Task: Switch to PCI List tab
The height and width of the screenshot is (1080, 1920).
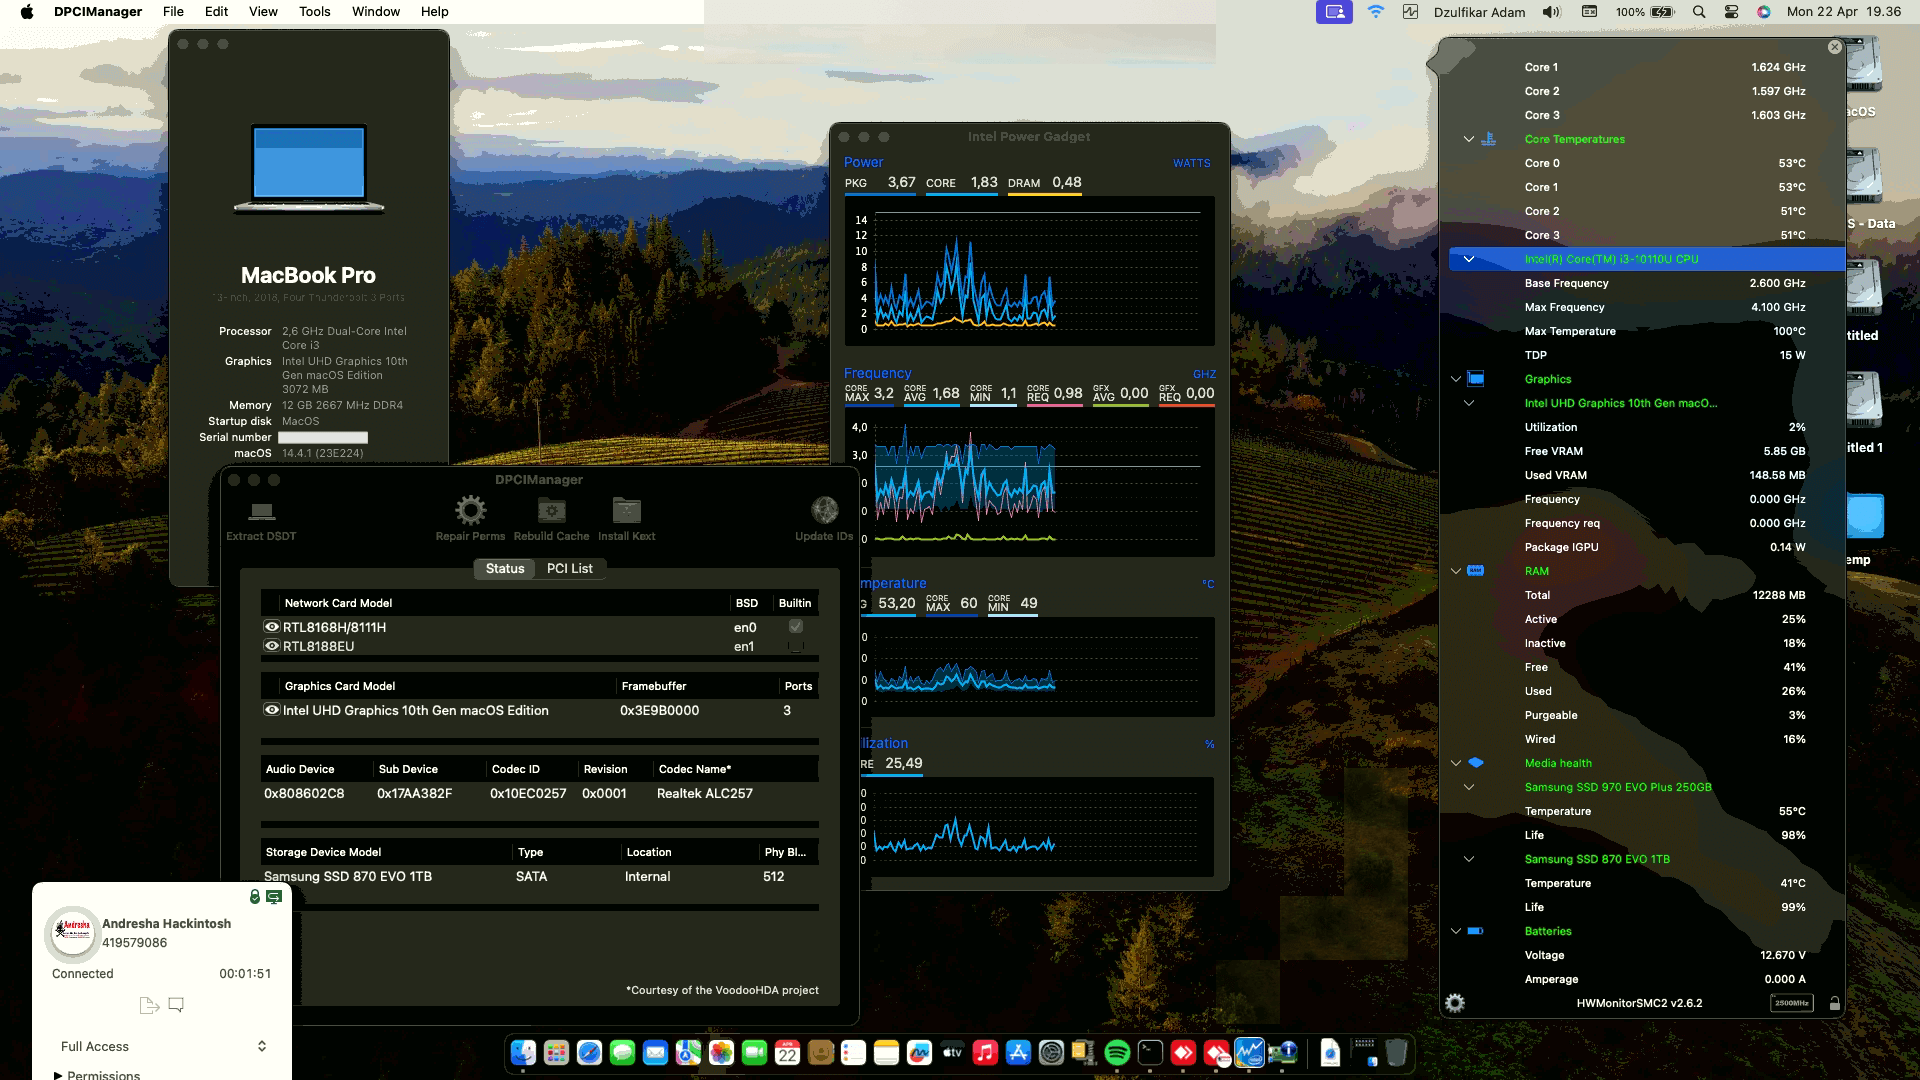Action: (x=569, y=568)
